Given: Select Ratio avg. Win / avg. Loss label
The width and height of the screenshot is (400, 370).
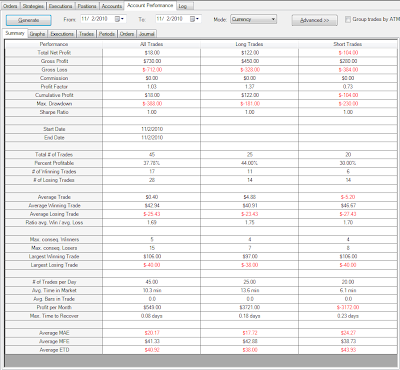Looking at the screenshot, I should pyautogui.click(x=54, y=223).
